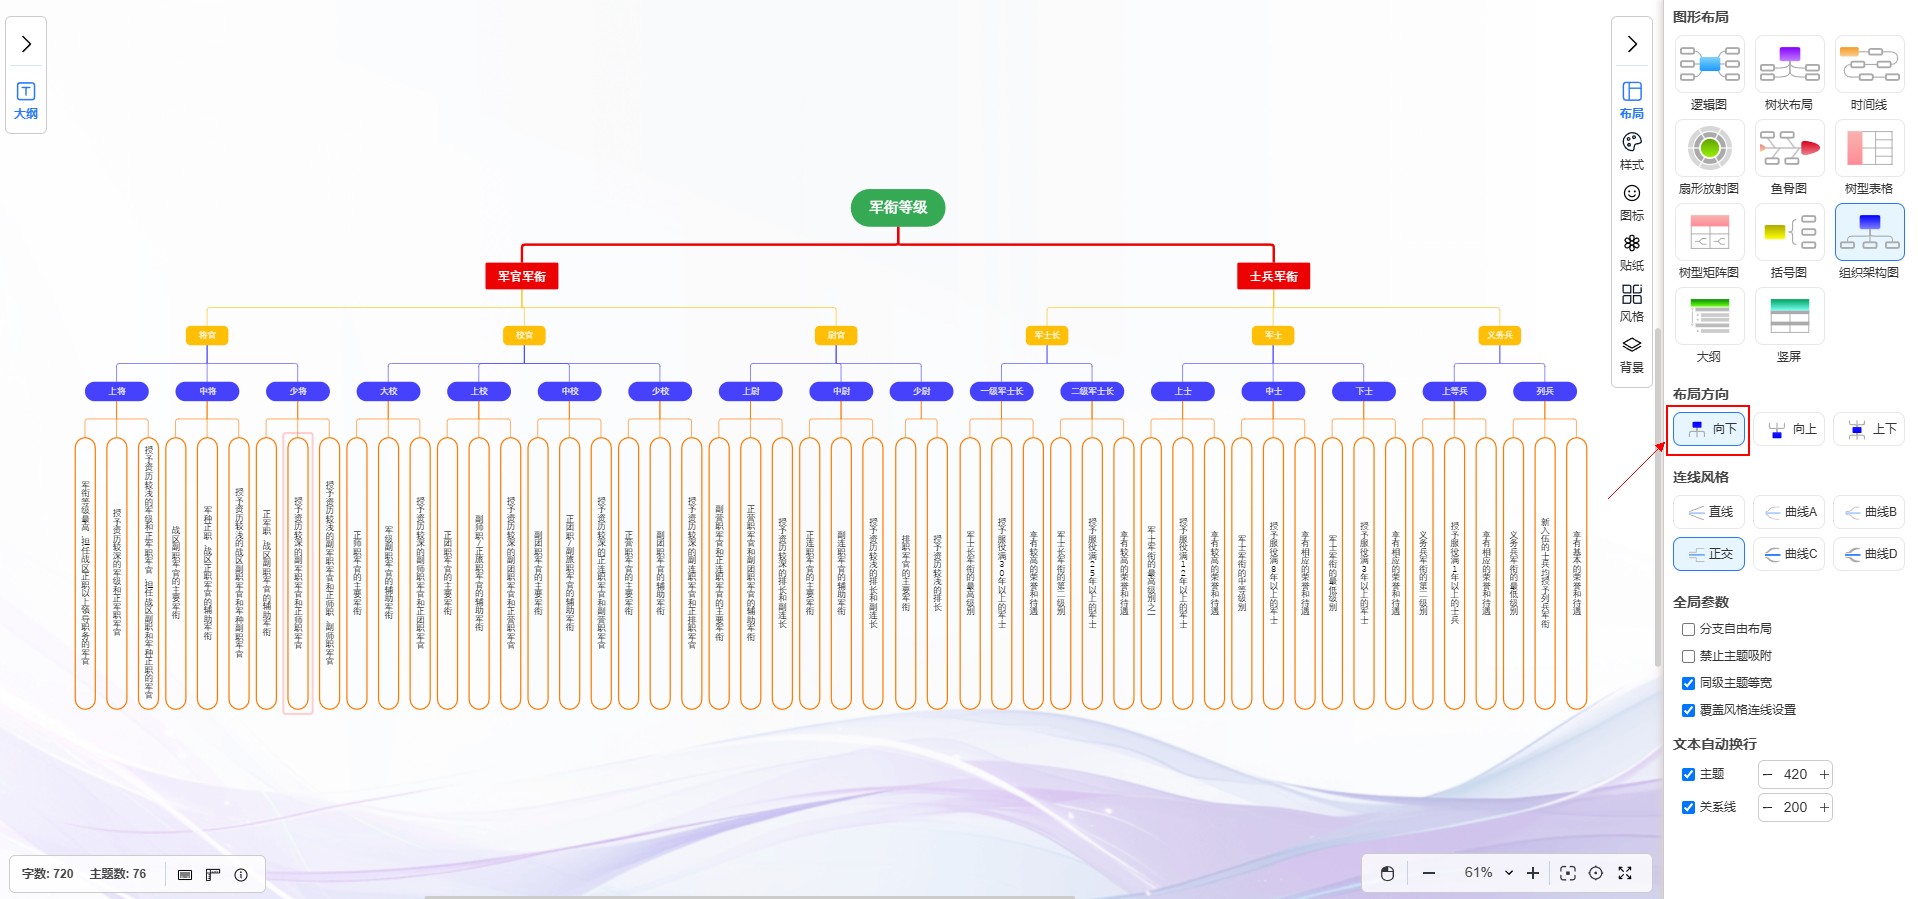Open the 样式 style tab

click(1631, 150)
